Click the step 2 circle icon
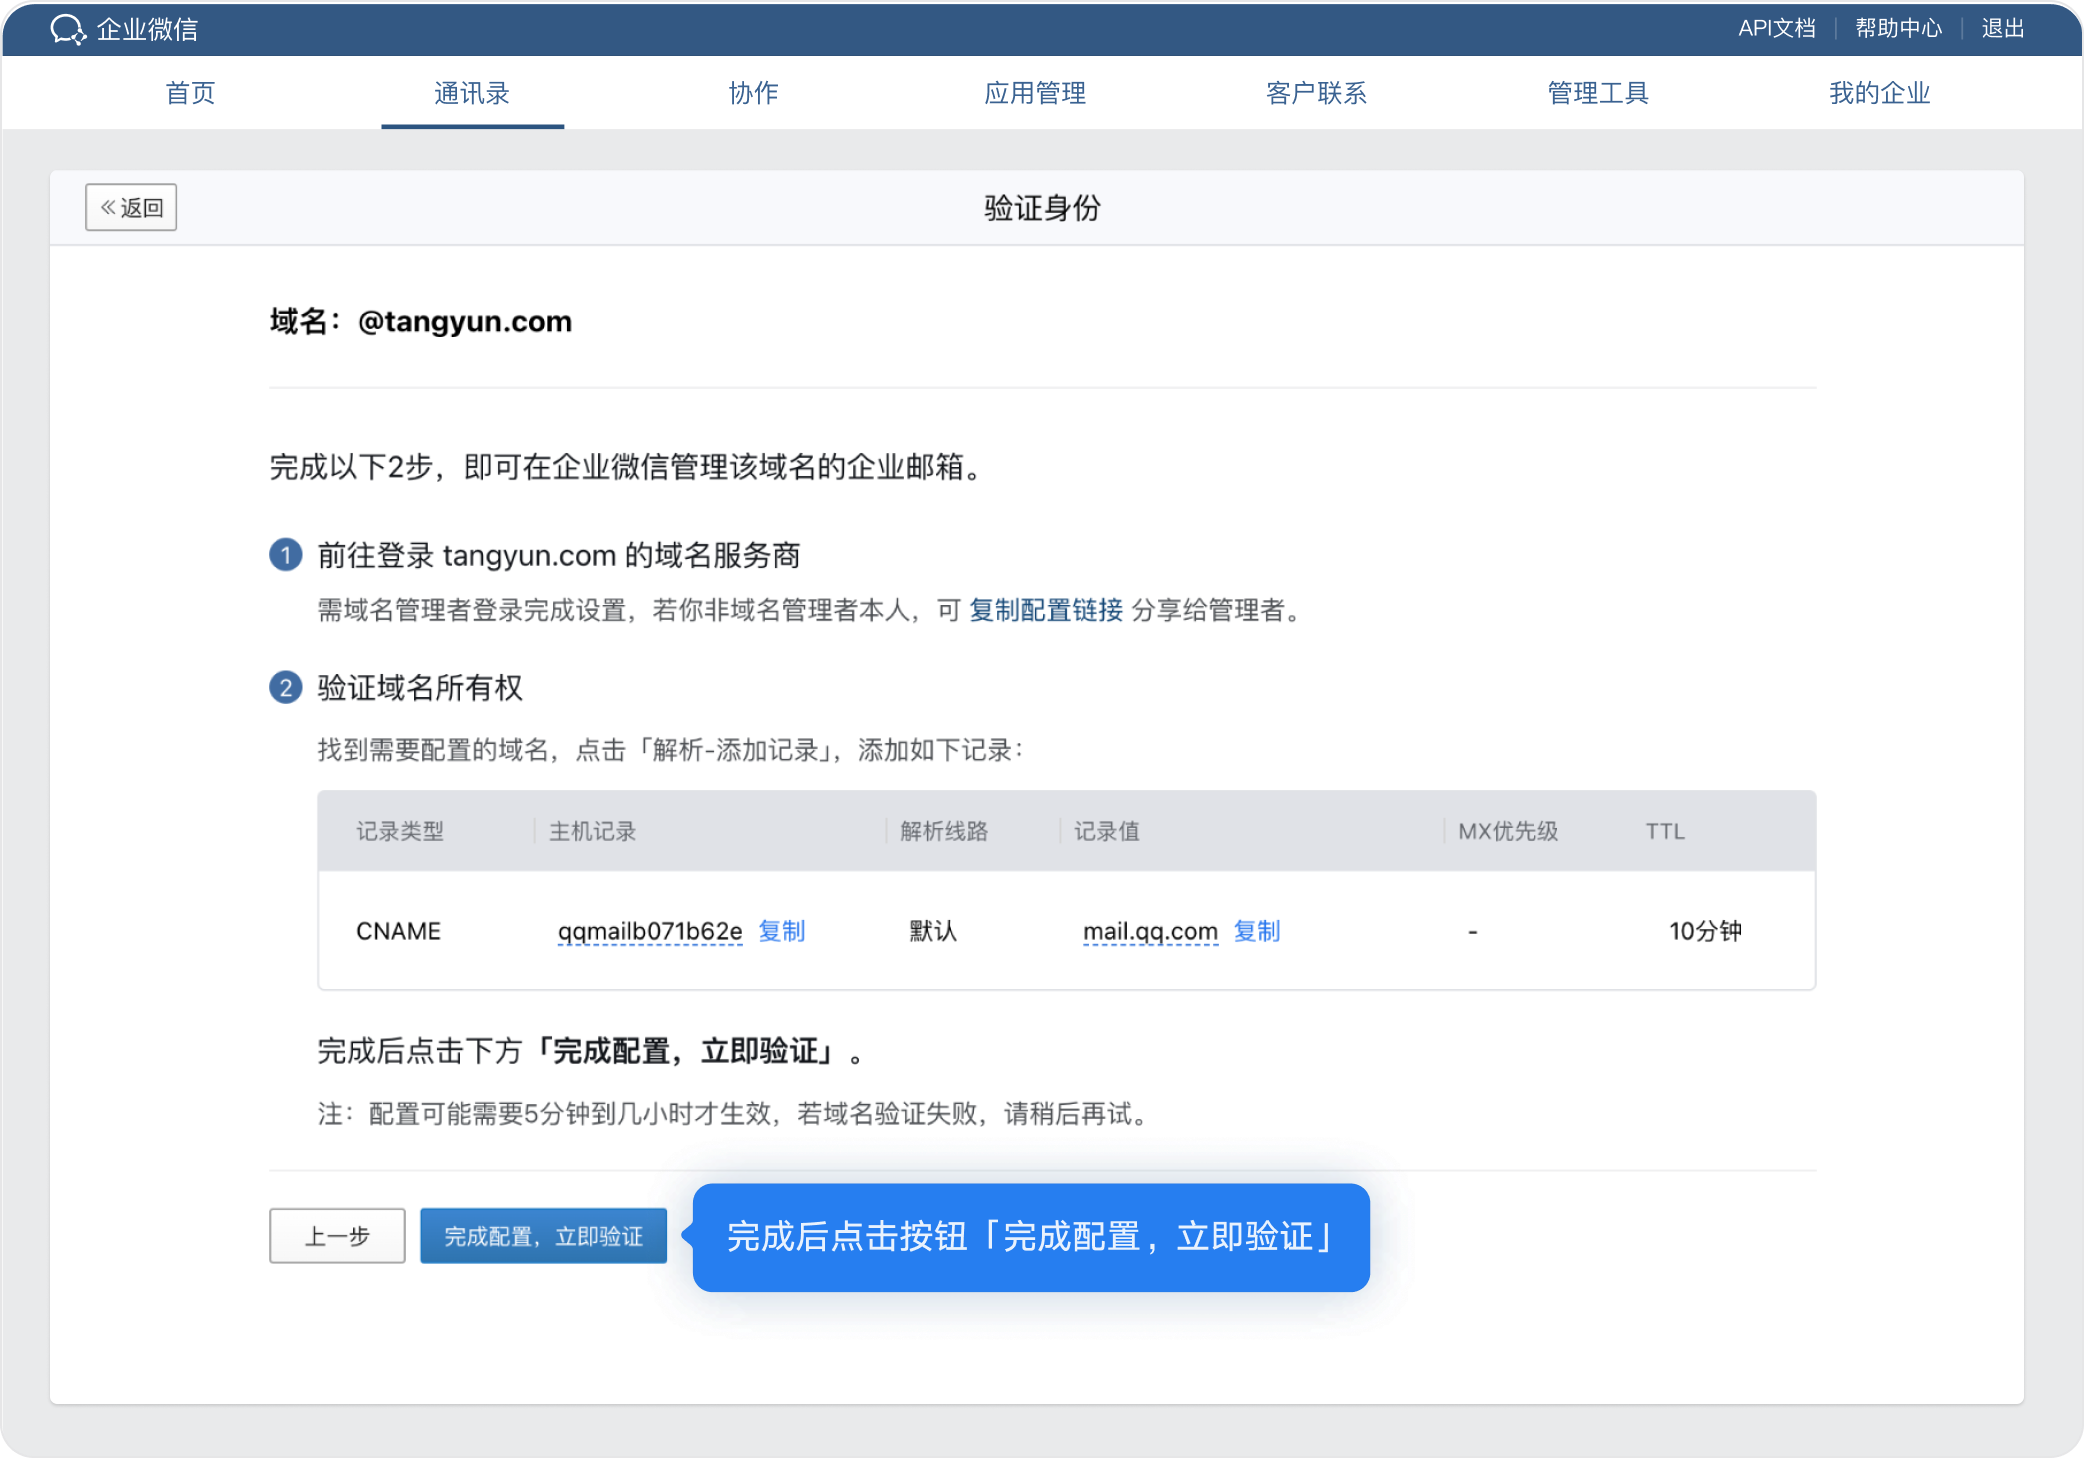 pos(286,688)
